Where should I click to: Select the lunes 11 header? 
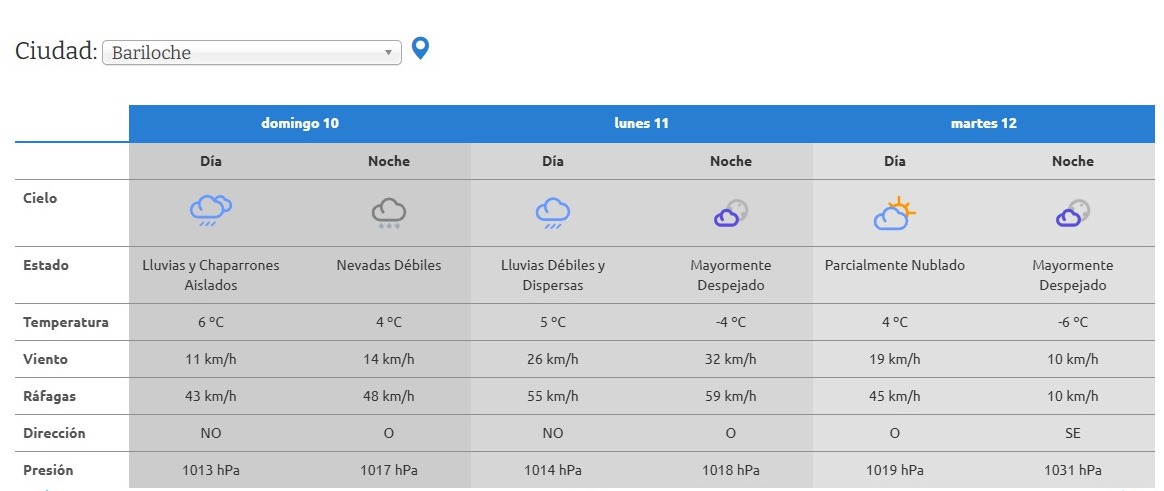[x=641, y=124]
